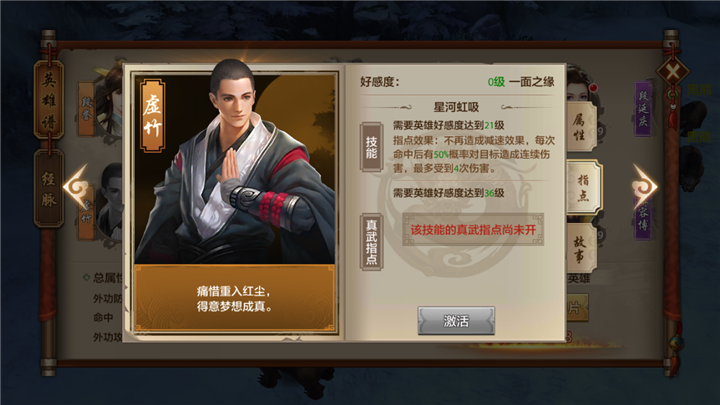Image resolution: width=720 pixels, height=405 pixels.
Task: Click the right arrow to next hero
Action: point(644,187)
